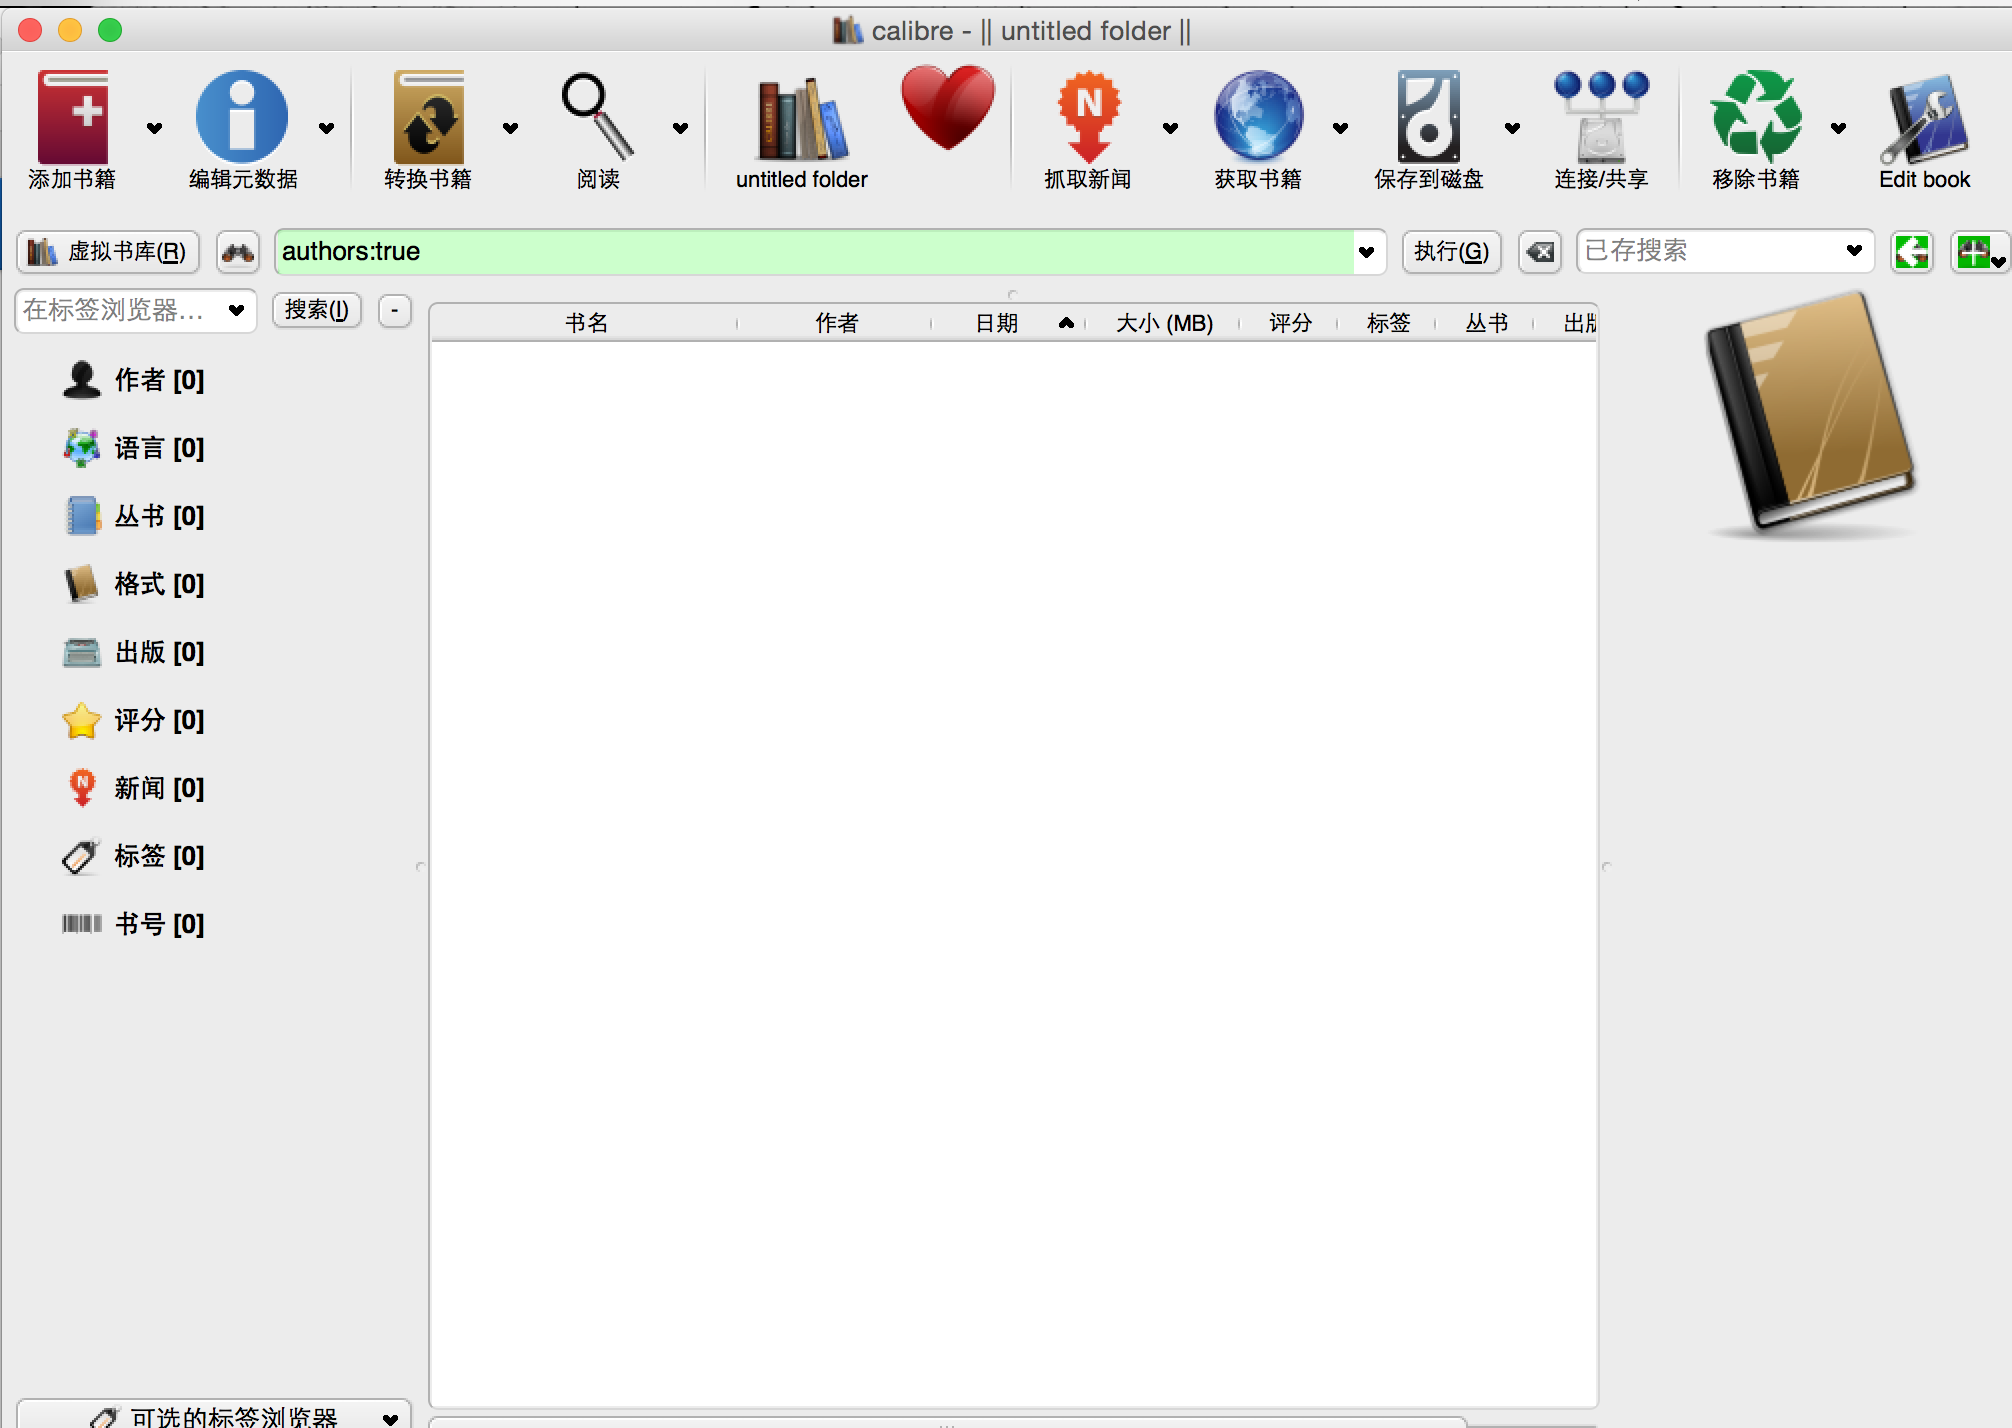Select the Formats (格式) [0] category
The width and height of the screenshot is (2012, 1428).
[133, 584]
